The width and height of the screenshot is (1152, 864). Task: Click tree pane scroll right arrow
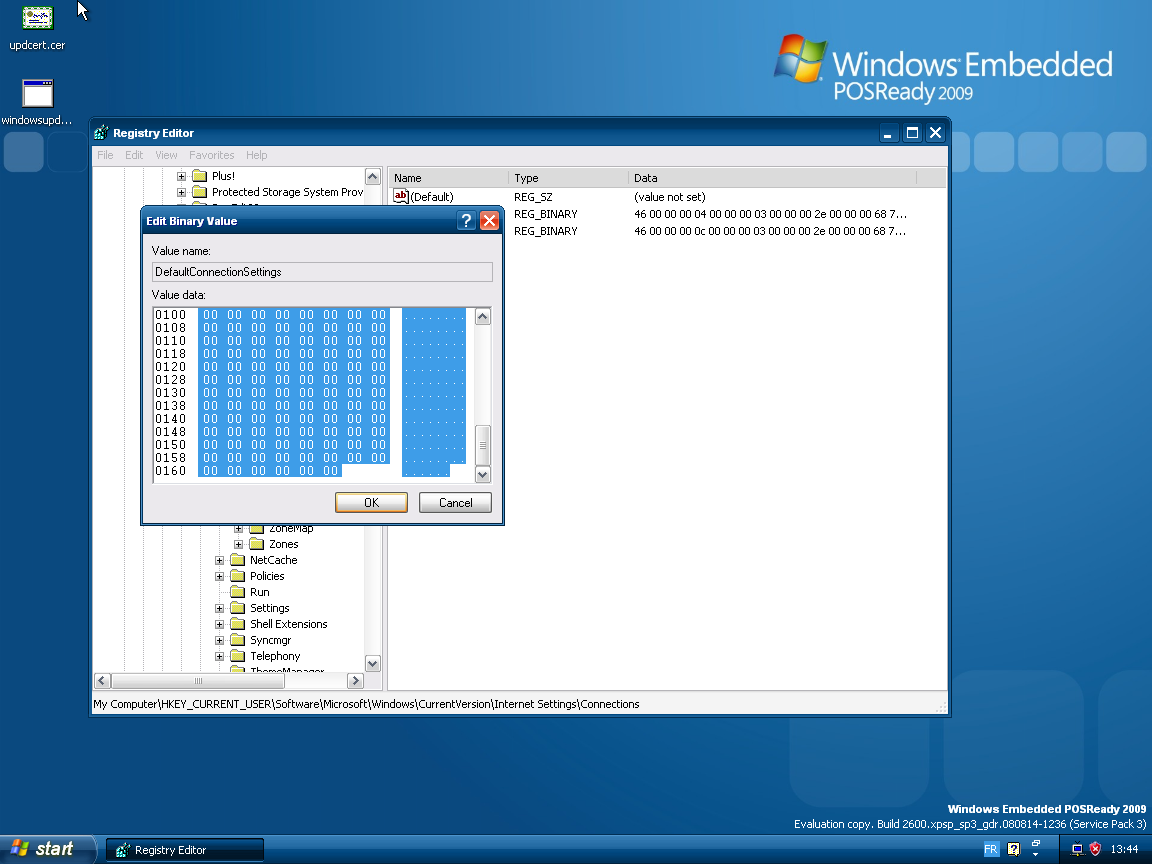pyautogui.click(x=356, y=681)
